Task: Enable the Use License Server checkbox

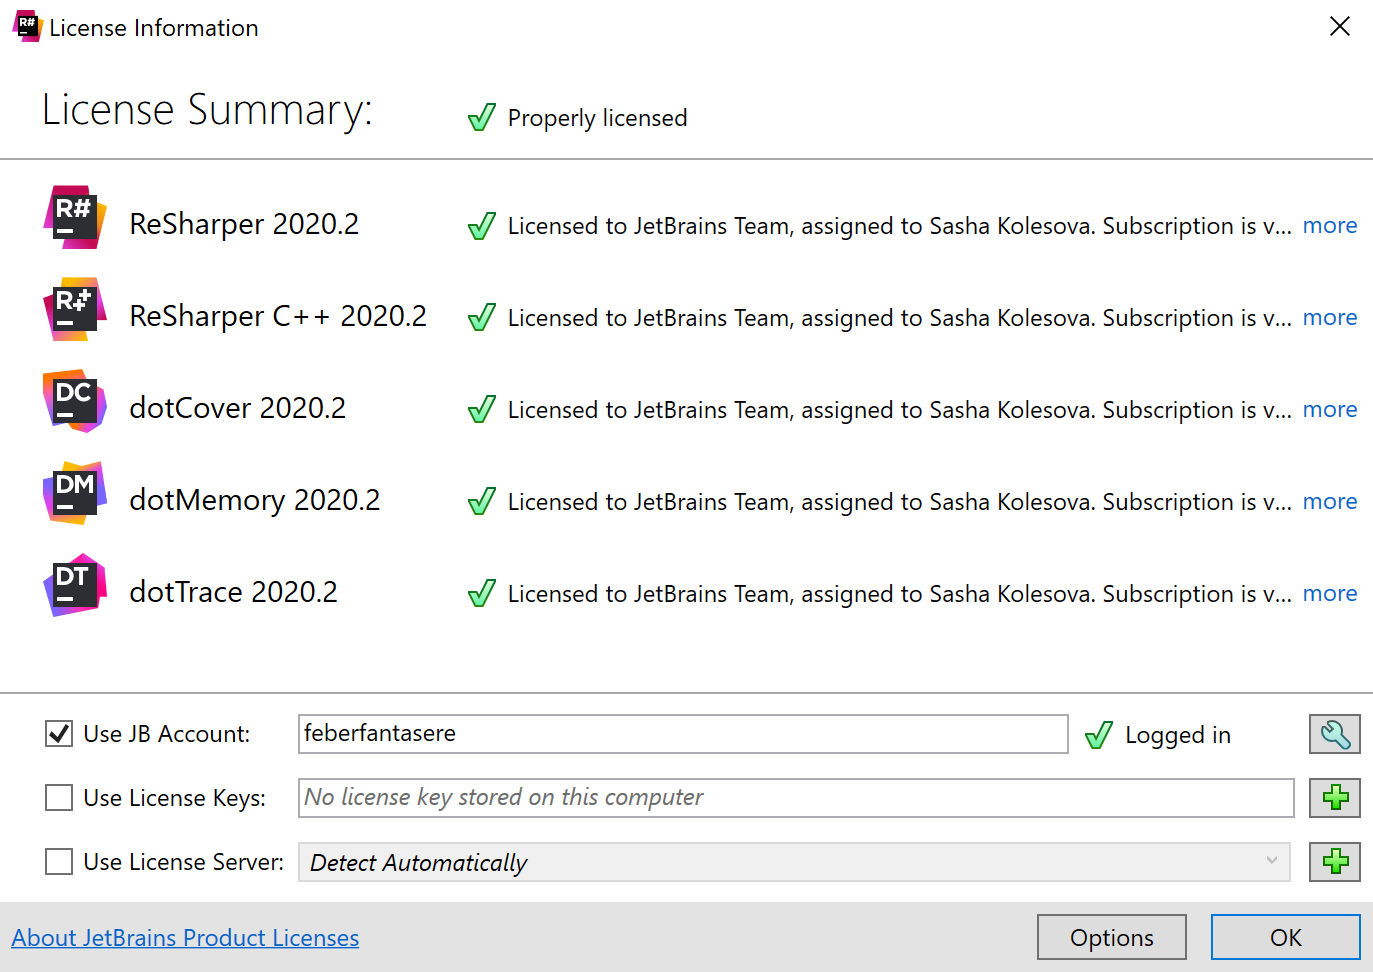Action: 59,862
